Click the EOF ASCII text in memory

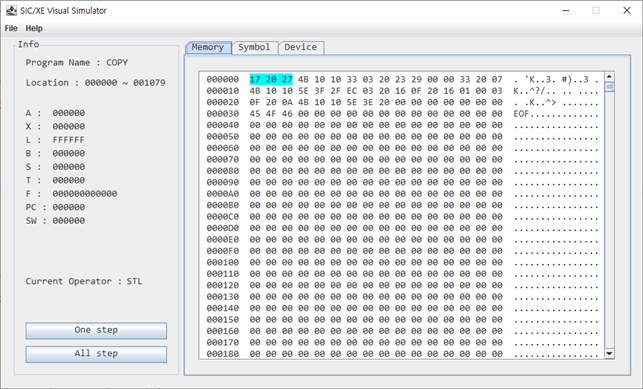click(x=521, y=114)
